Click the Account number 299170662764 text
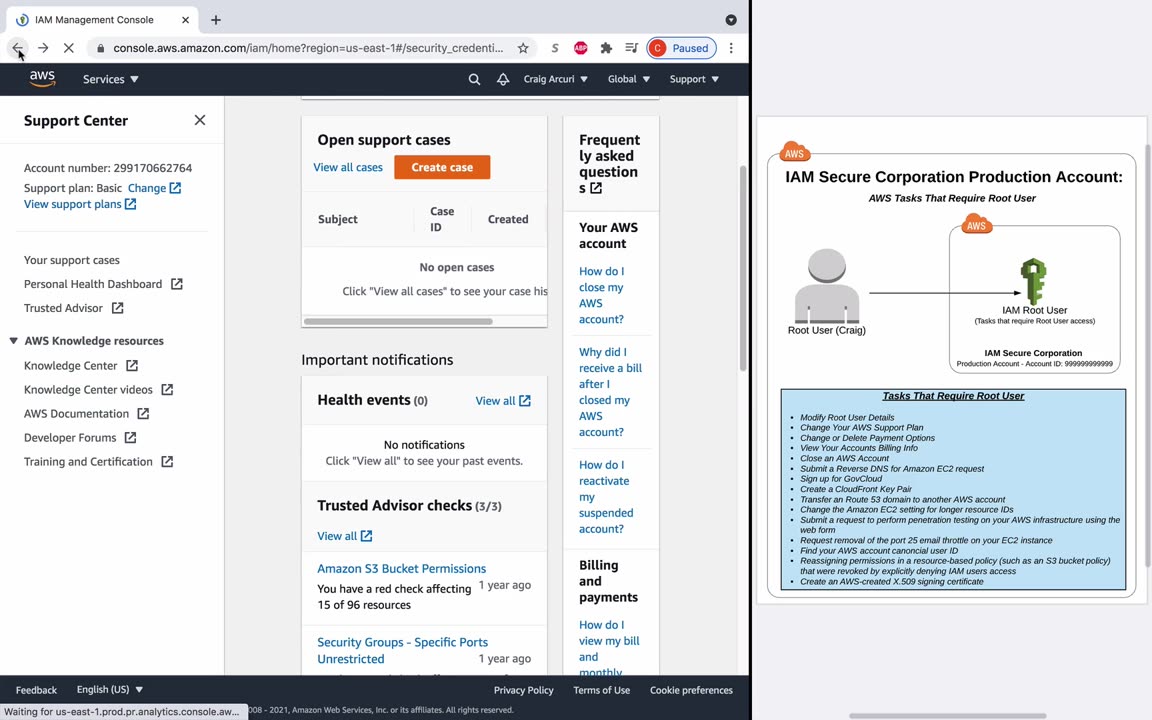The image size is (1152, 720). pyautogui.click(x=108, y=168)
